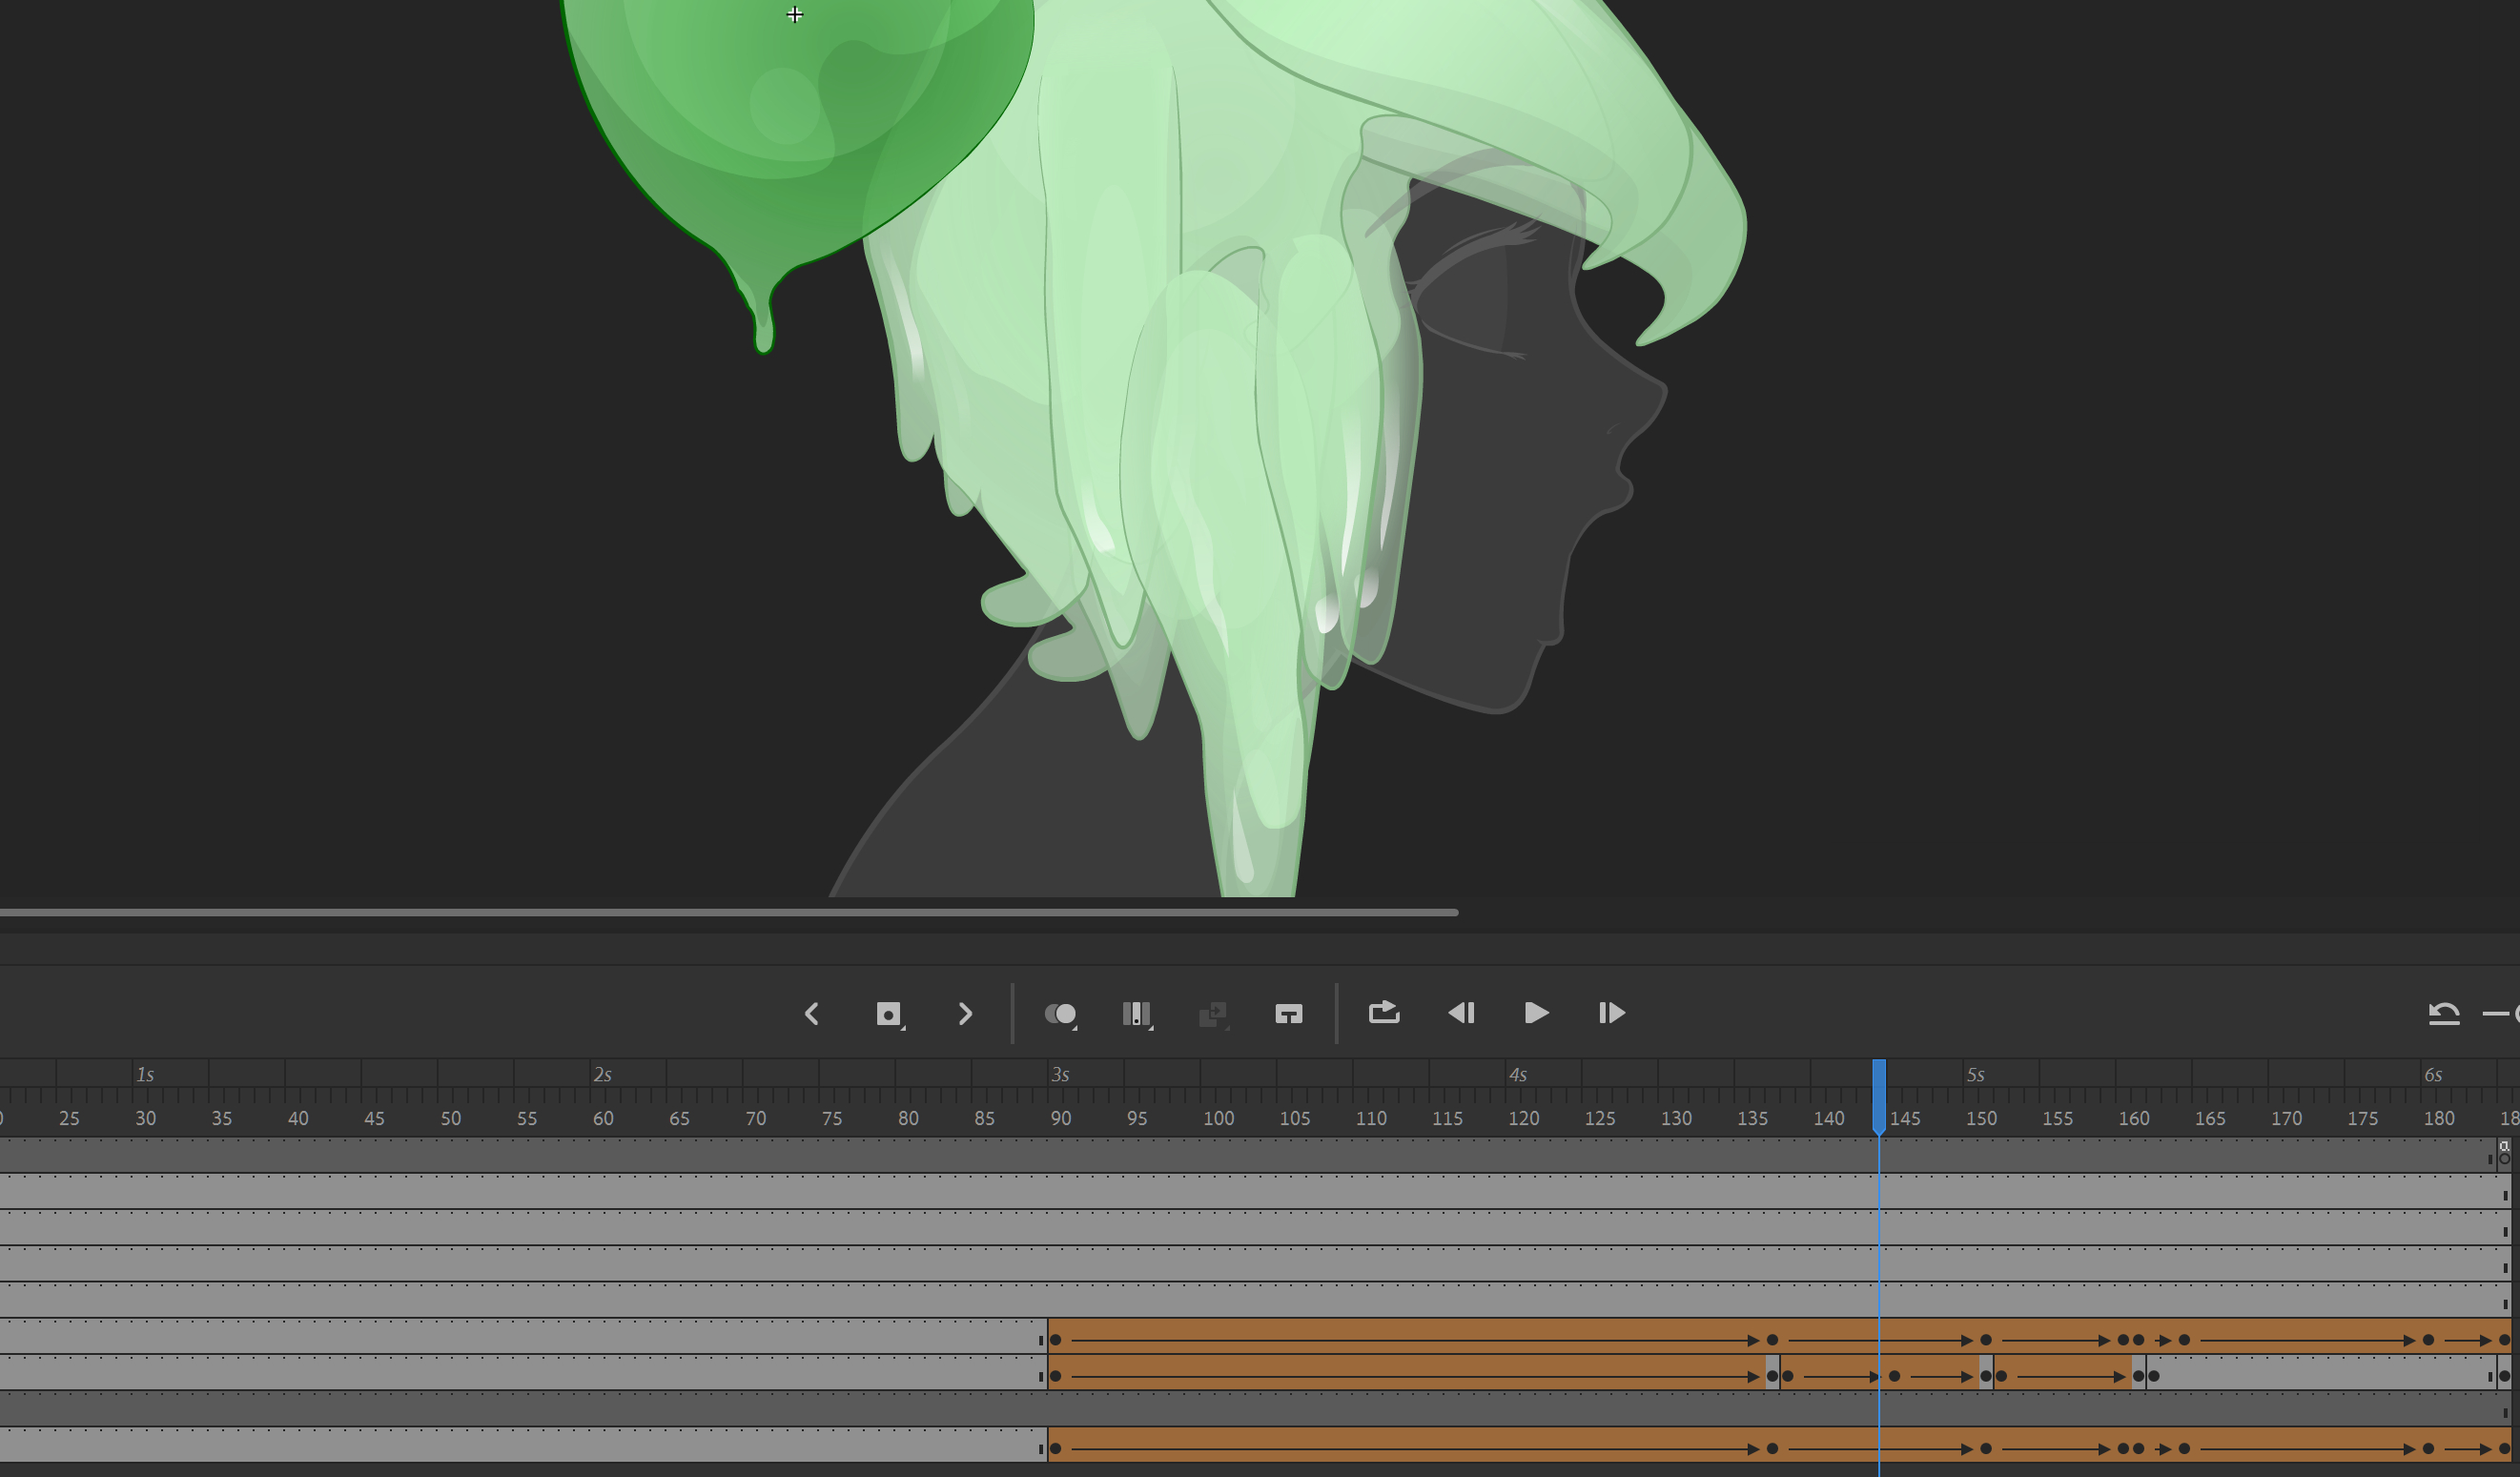The image size is (2520, 1477).
Task: Jump to the next keyframe arrow
Action: point(965,1014)
